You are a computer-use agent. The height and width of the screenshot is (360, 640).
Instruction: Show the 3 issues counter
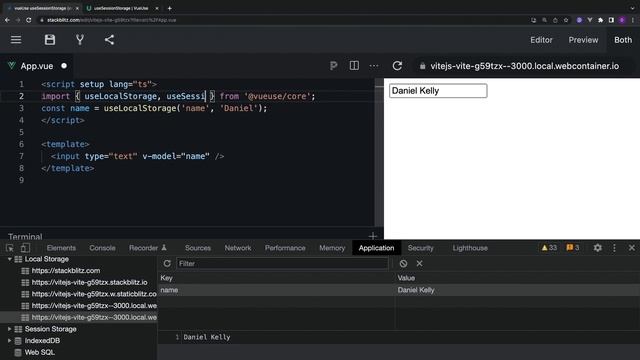[x=573, y=248]
